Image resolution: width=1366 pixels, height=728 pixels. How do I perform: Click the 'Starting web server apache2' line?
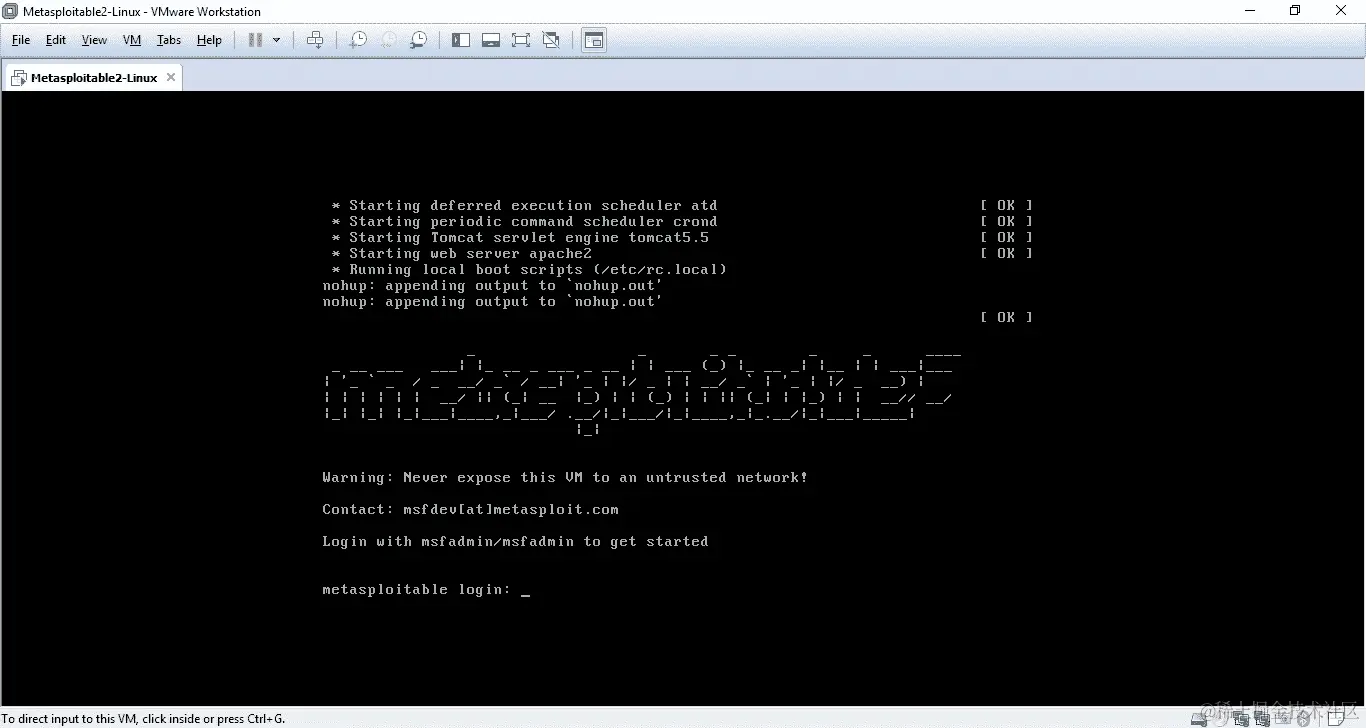coord(462,254)
